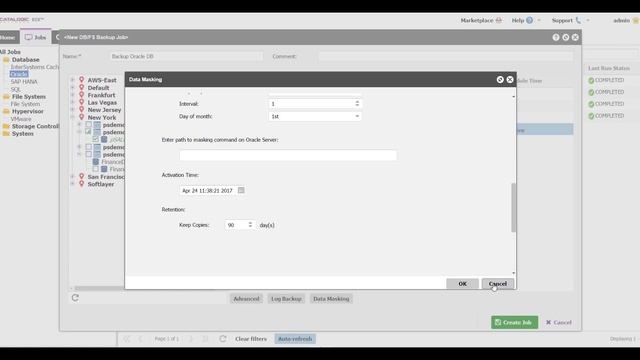Click the Default location pin icon
Viewport: 640px width, 360px height.
click(82, 87)
